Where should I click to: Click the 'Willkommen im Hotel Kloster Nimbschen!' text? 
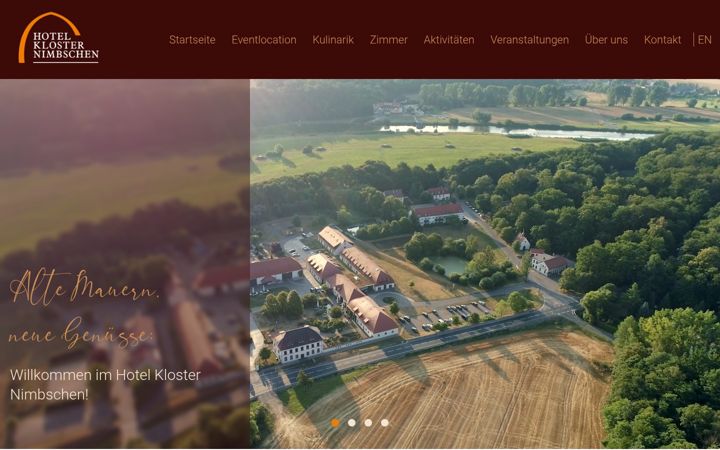coord(105,385)
